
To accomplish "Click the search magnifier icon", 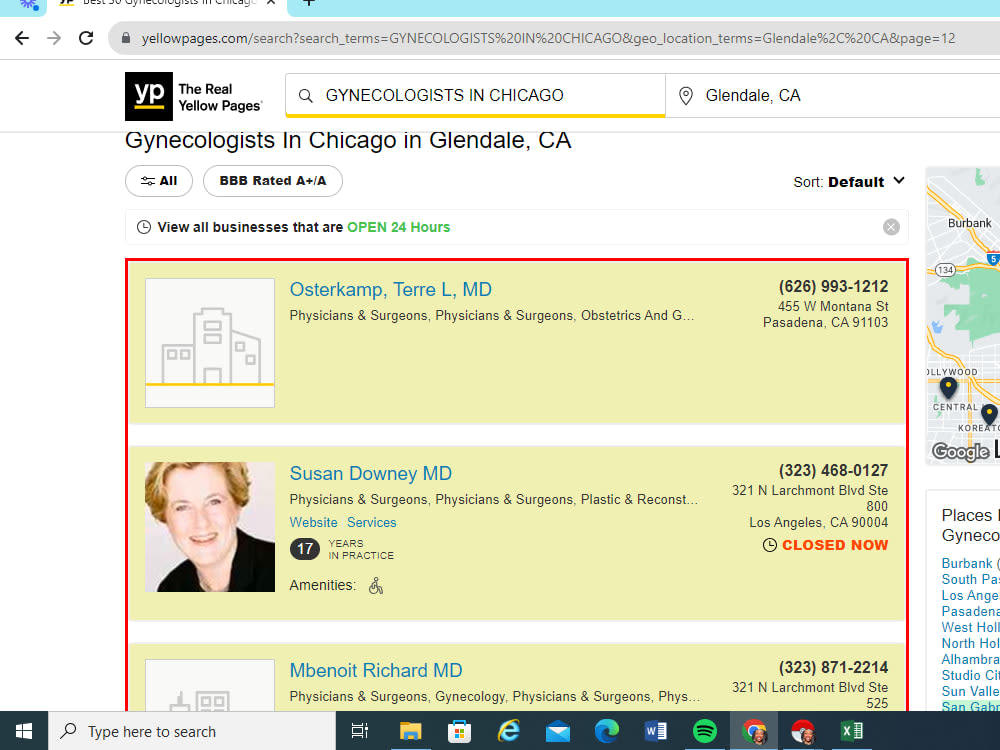I will [305, 96].
